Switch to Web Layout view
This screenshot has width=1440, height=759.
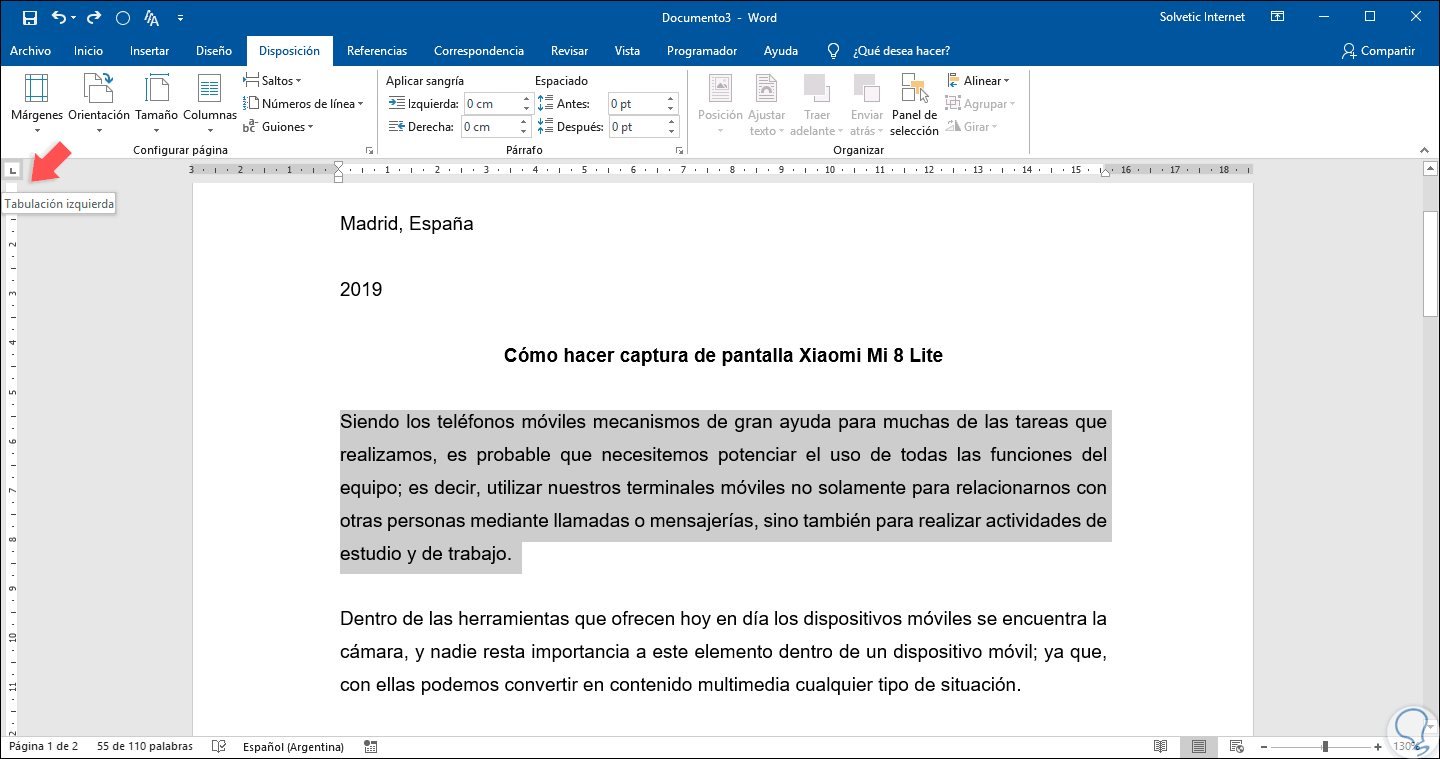click(1236, 747)
